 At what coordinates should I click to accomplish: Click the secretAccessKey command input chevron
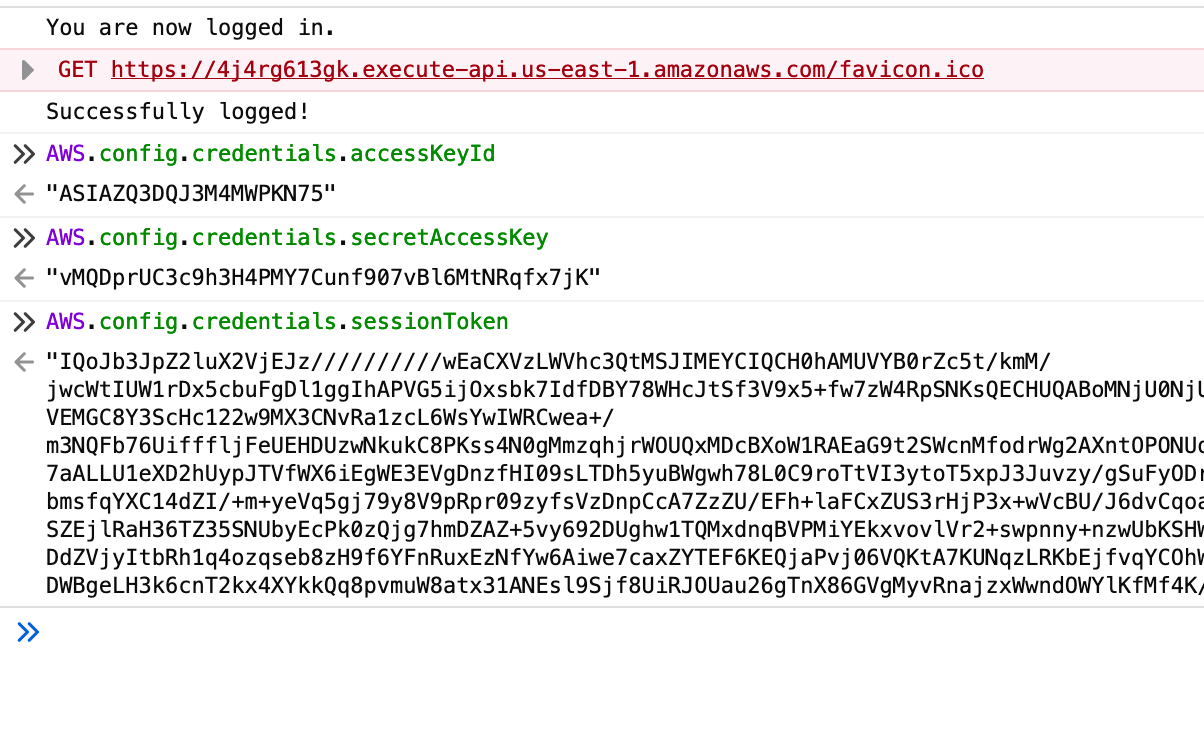[23, 238]
